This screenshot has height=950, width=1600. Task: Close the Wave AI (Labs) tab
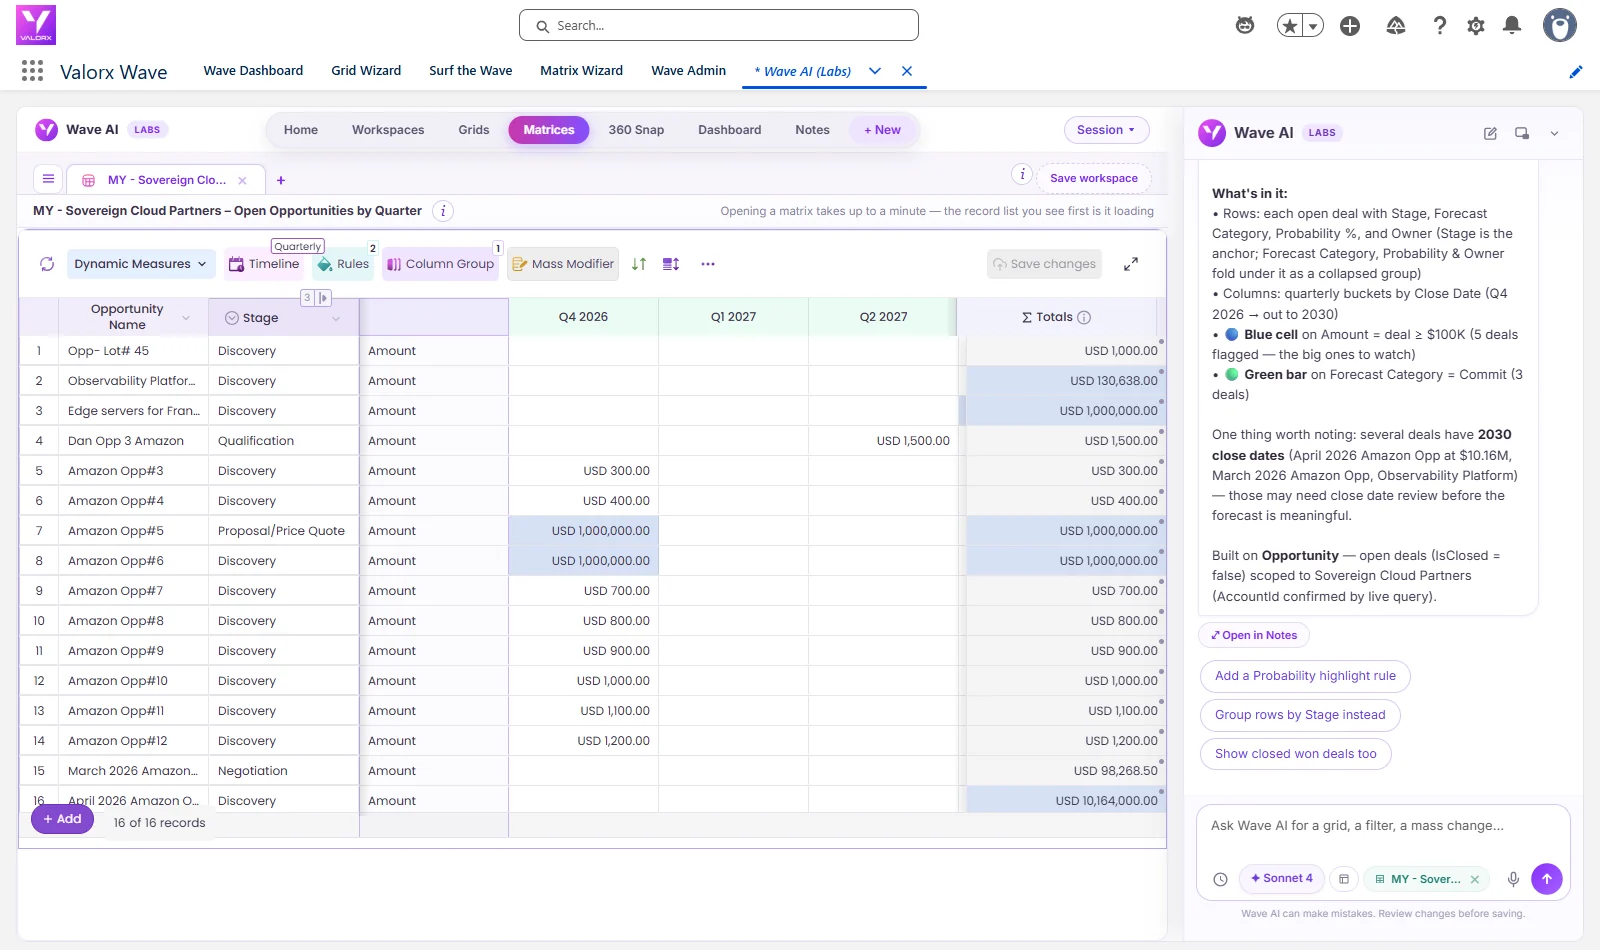pos(907,71)
